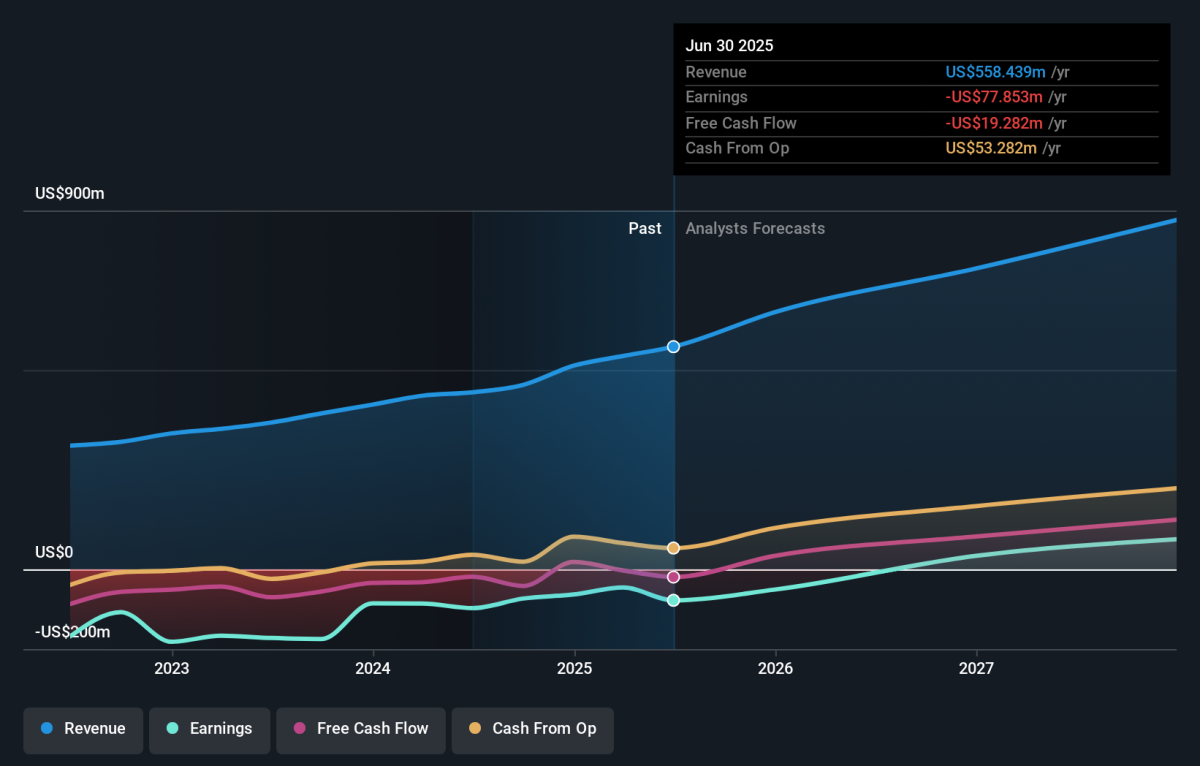Click the blue Revenue data point marker
This screenshot has height=766, width=1200.
click(x=673, y=346)
